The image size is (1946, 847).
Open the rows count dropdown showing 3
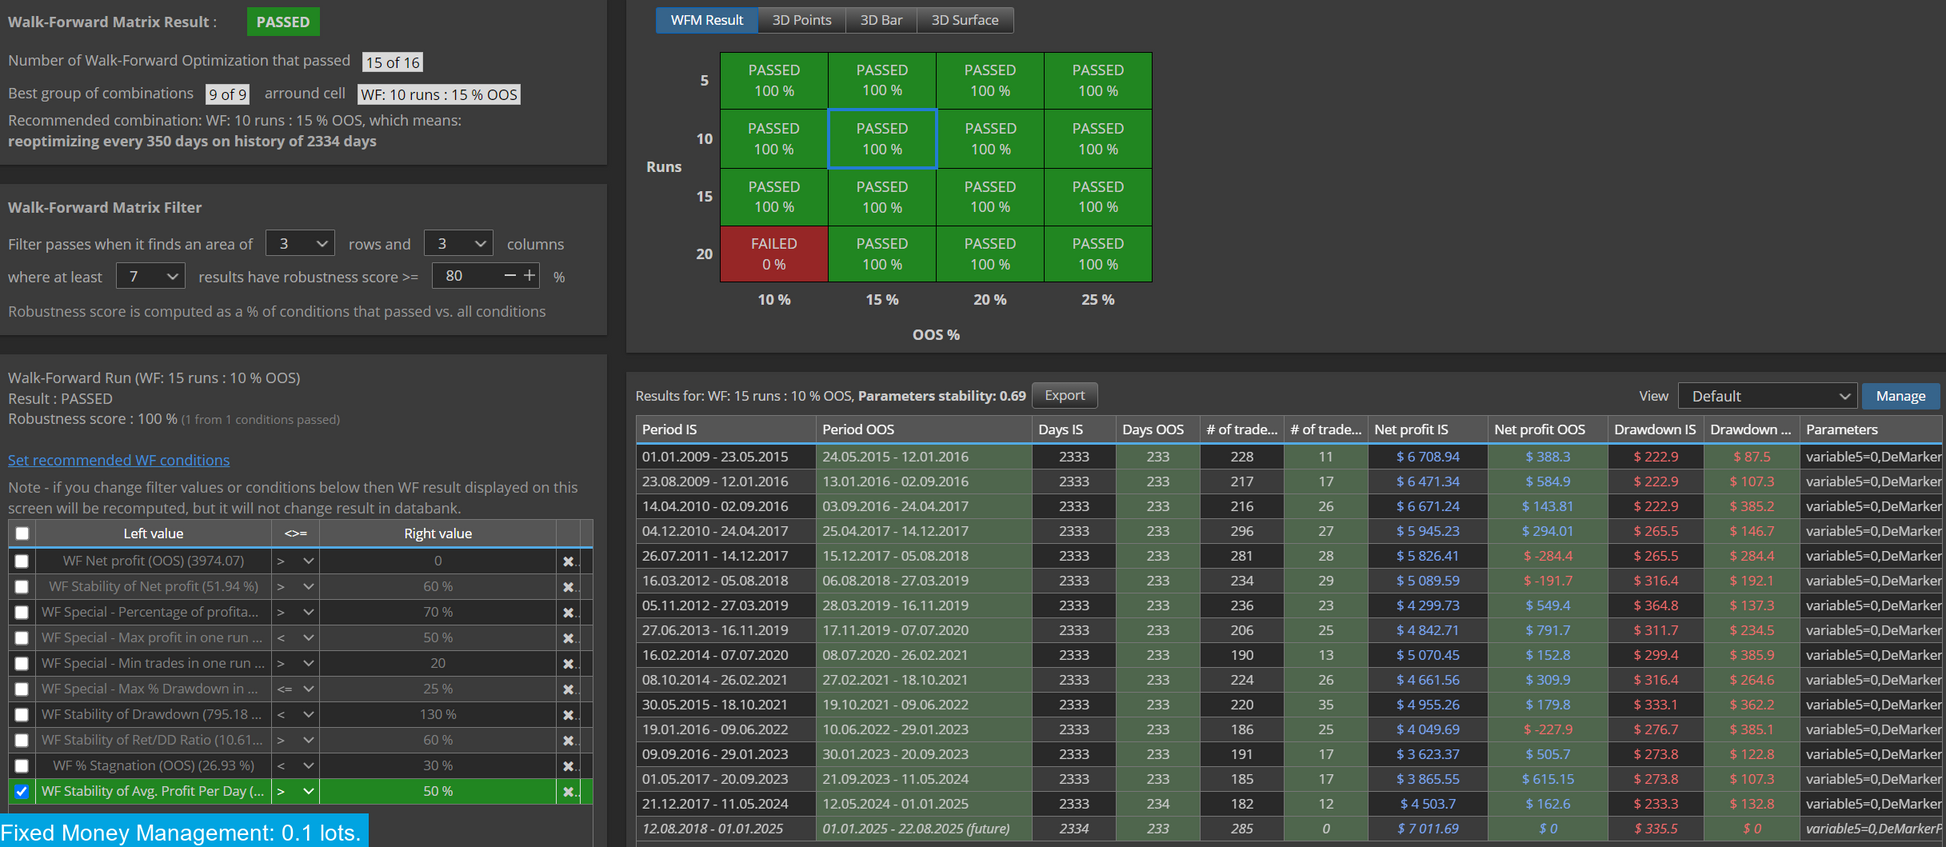(300, 243)
